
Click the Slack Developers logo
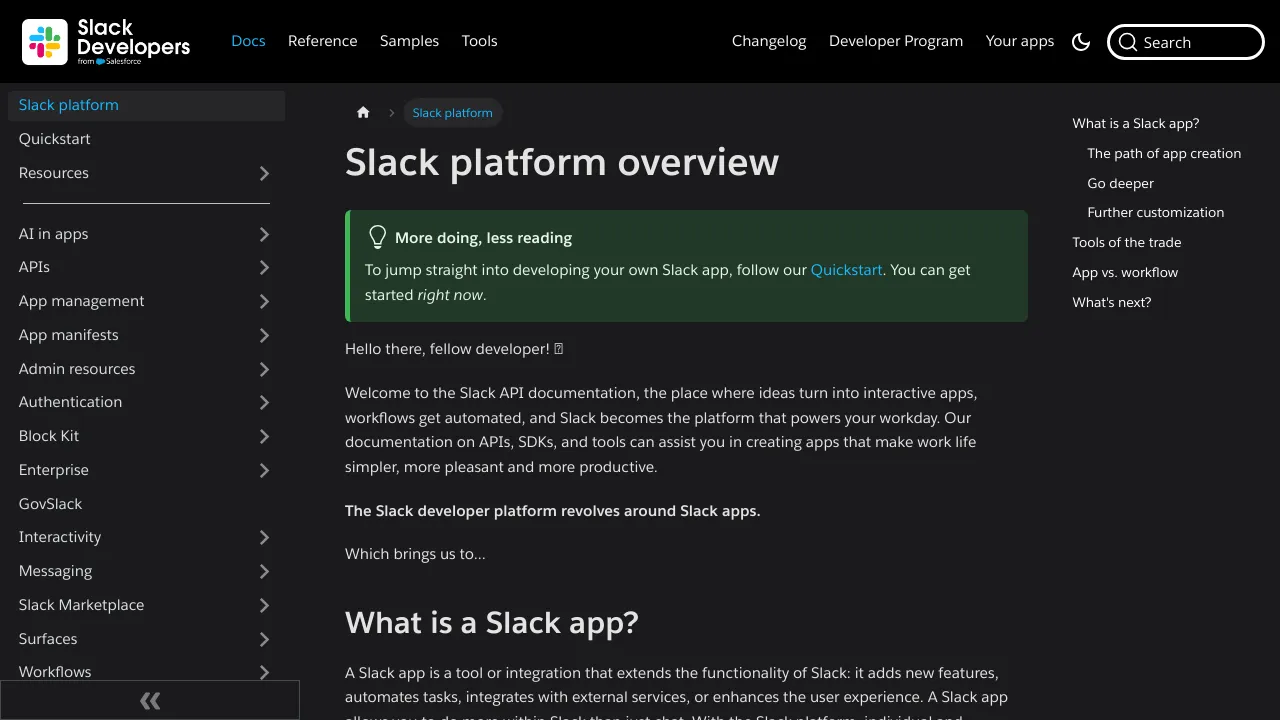coord(106,41)
